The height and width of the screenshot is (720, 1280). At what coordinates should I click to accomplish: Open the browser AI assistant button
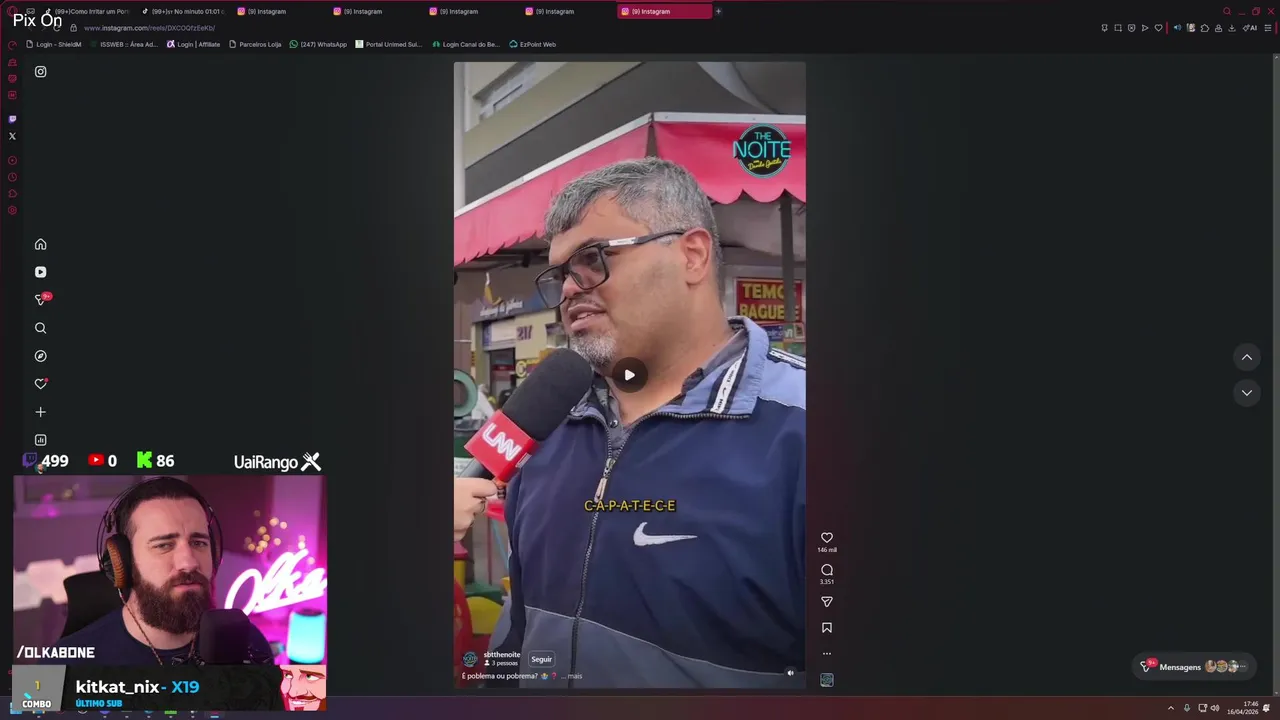pos(1250,28)
